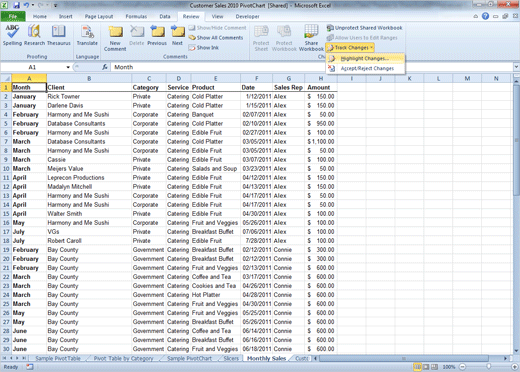Open the File tab
520x372 pixels.
(13, 16)
